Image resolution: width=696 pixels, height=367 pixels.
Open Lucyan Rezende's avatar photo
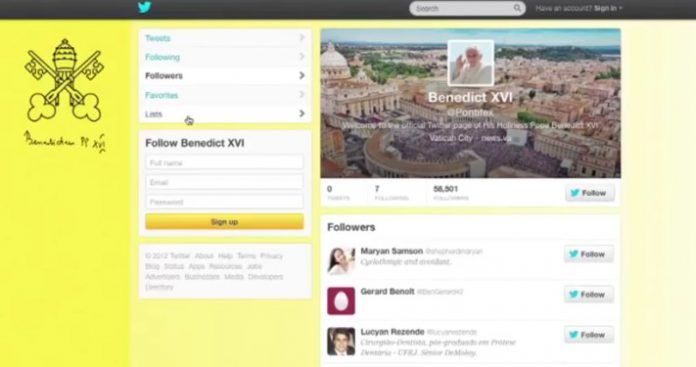pyautogui.click(x=341, y=341)
